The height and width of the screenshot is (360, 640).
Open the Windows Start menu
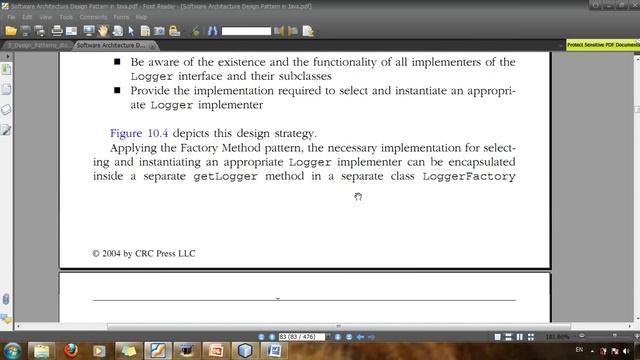(x=12, y=351)
